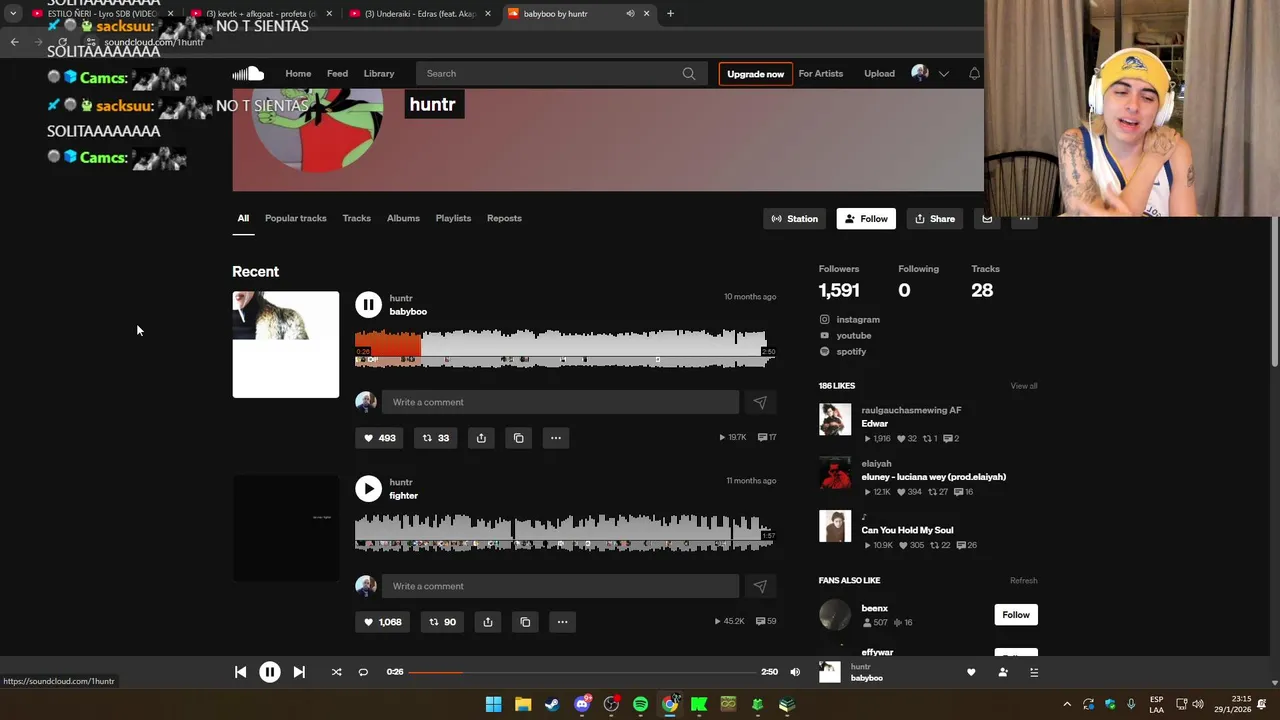Send comment on babyboo track
1280x720 pixels.
[760, 402]
